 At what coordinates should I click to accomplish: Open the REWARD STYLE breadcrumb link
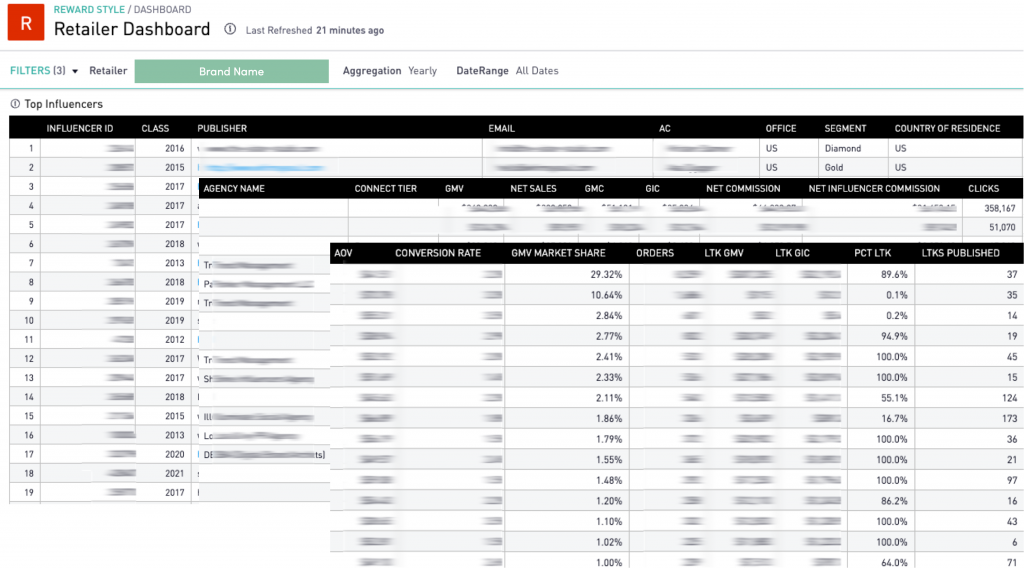click(89, 10)
